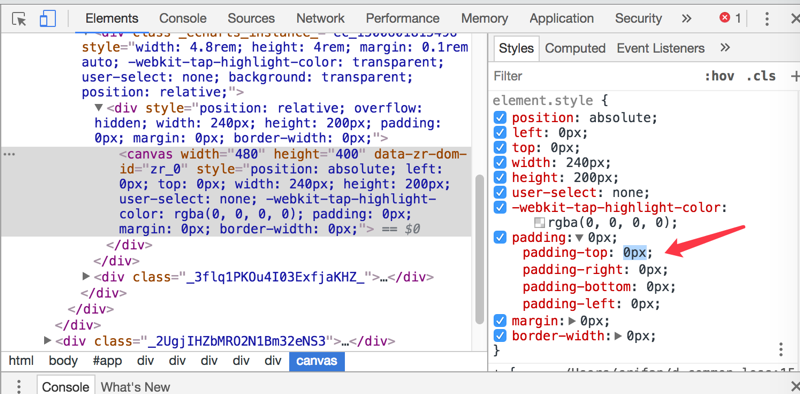Uncheck the position property checkbox
Image resolution: width=800 pixels, height=394 pixels.
(x=500, y=118)
